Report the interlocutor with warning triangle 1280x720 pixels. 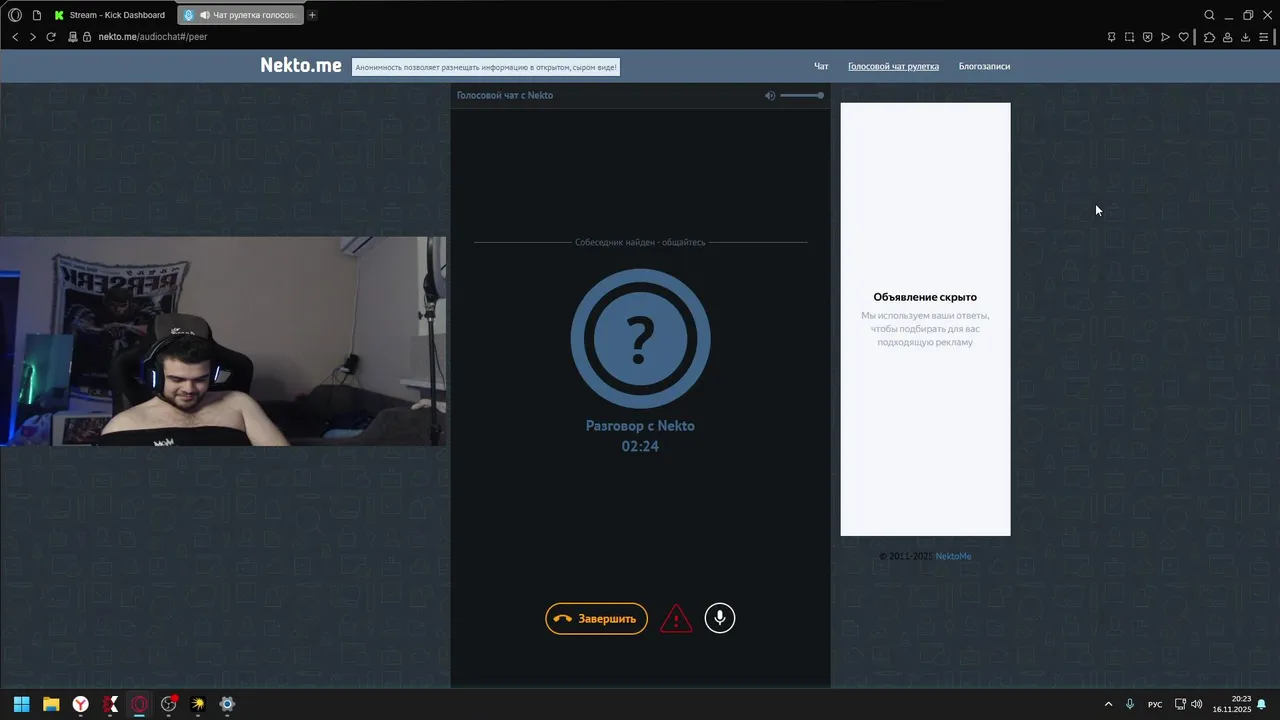676,618
